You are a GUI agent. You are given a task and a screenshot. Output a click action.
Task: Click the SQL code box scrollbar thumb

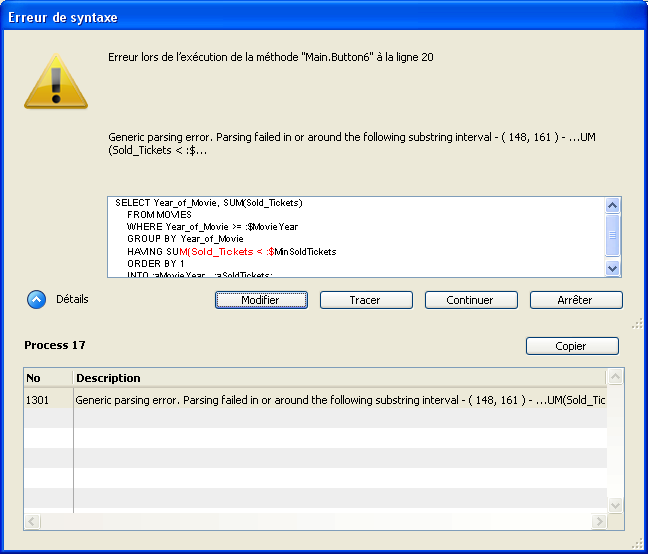pos(613,234)
